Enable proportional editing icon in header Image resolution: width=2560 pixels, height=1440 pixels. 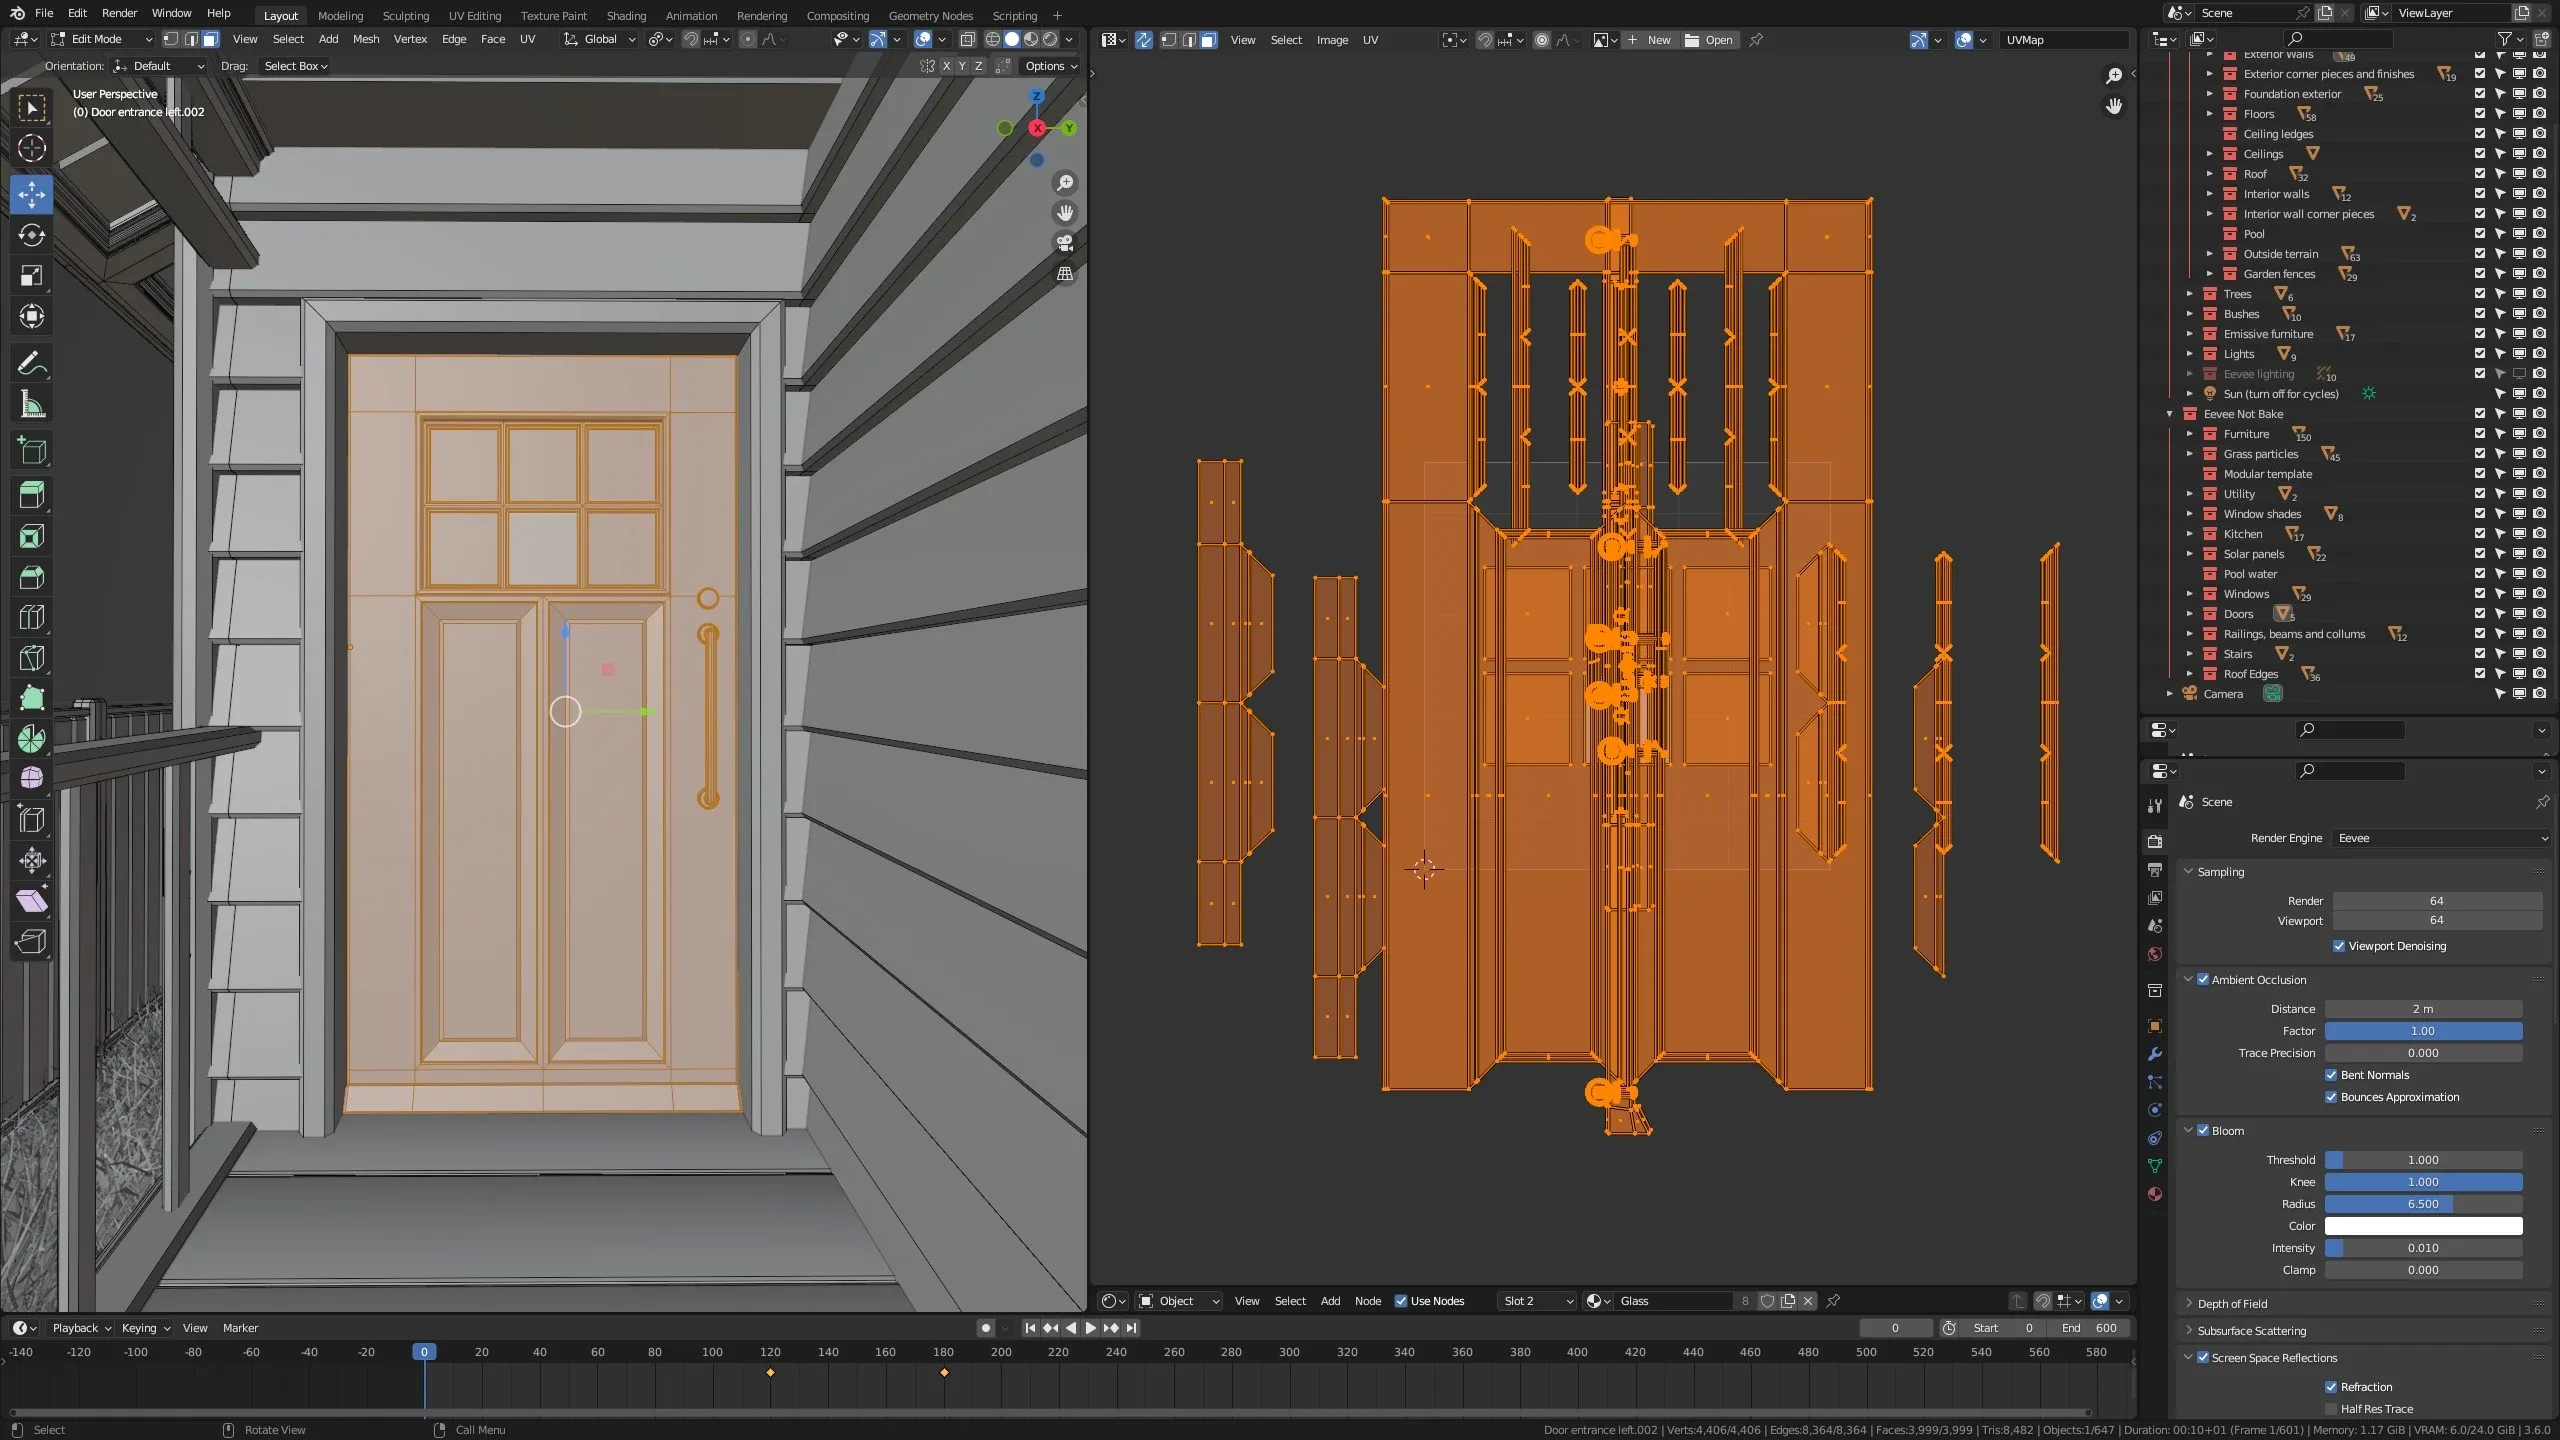click(x=748, y=39)
